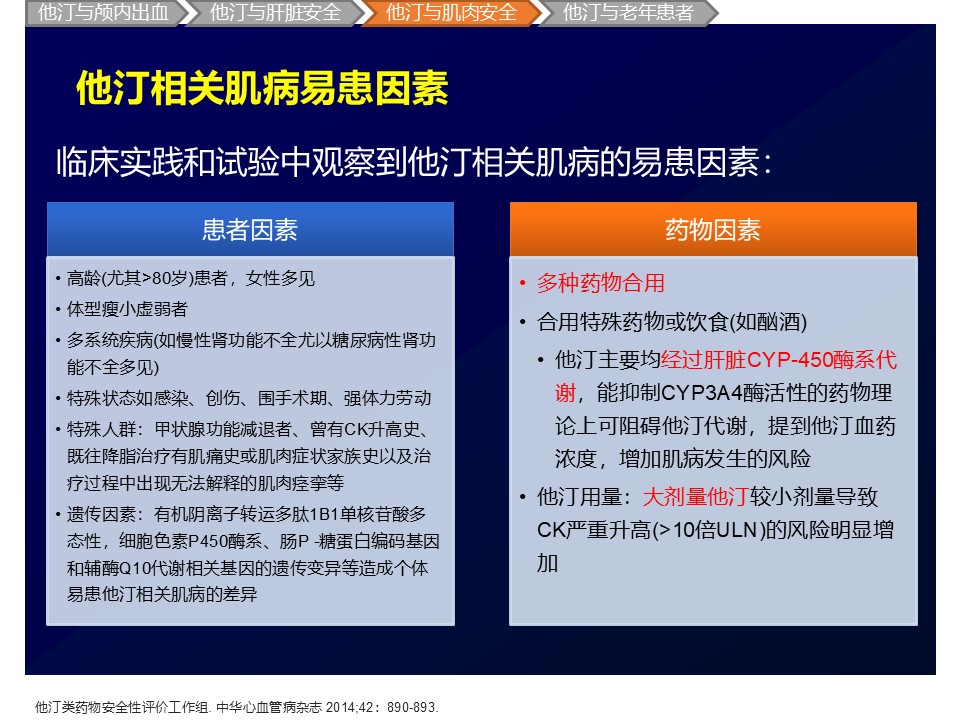Select the blue 患者因素 header
960x720 pixels.
(x=250, y=230)
